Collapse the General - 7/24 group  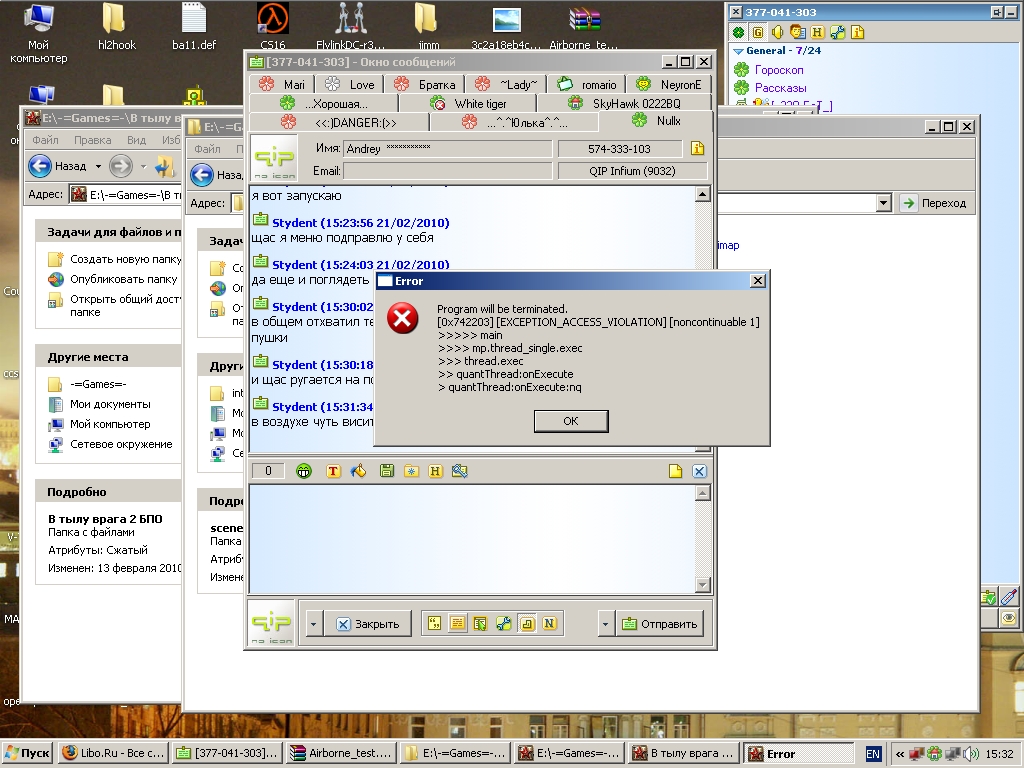coord(738,51)
